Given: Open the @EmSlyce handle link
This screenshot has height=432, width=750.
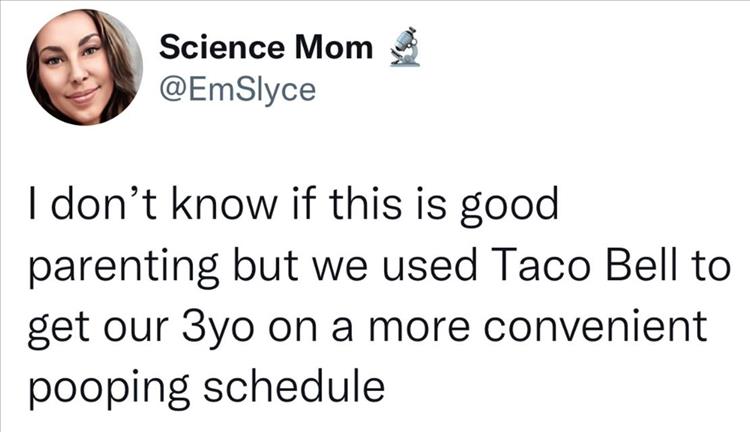Looking at the screenshot, I should pos(237,91).
